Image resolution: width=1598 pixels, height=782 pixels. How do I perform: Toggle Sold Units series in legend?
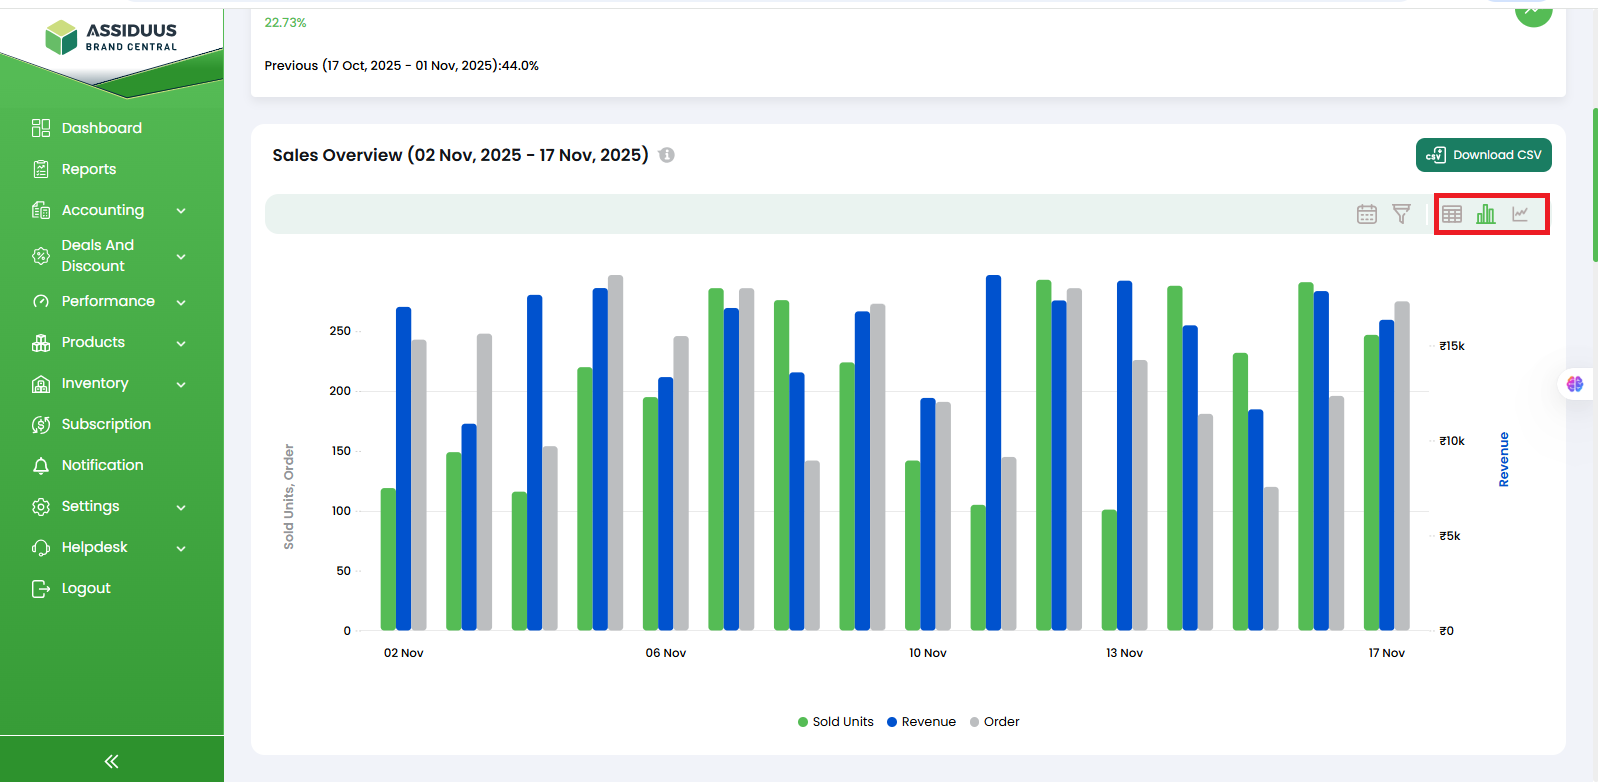click(835, 722)
